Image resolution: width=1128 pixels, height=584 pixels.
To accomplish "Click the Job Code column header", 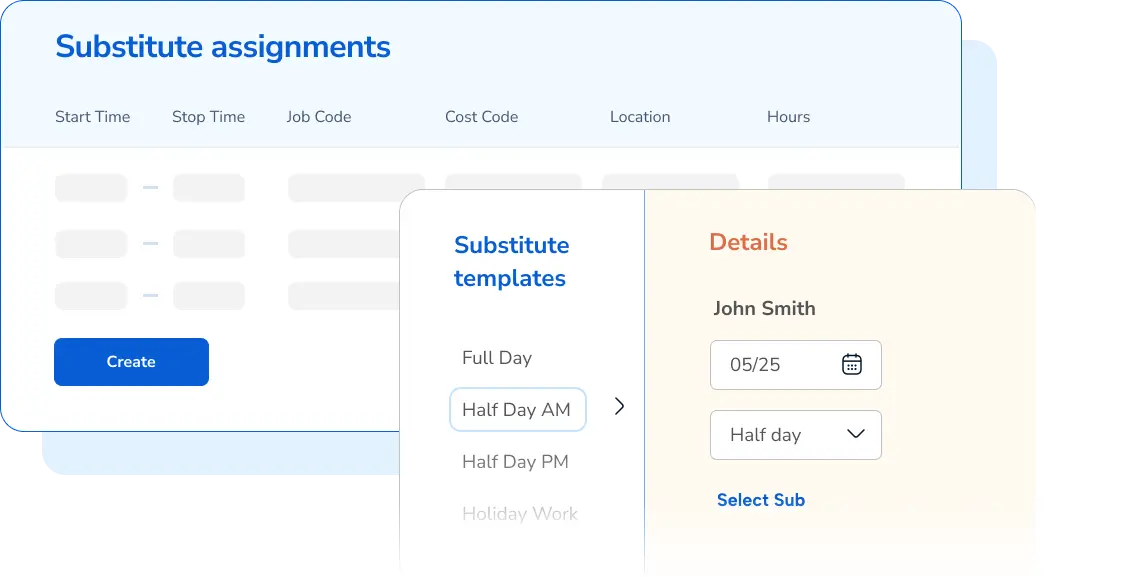I will click(x=319, y=117).
